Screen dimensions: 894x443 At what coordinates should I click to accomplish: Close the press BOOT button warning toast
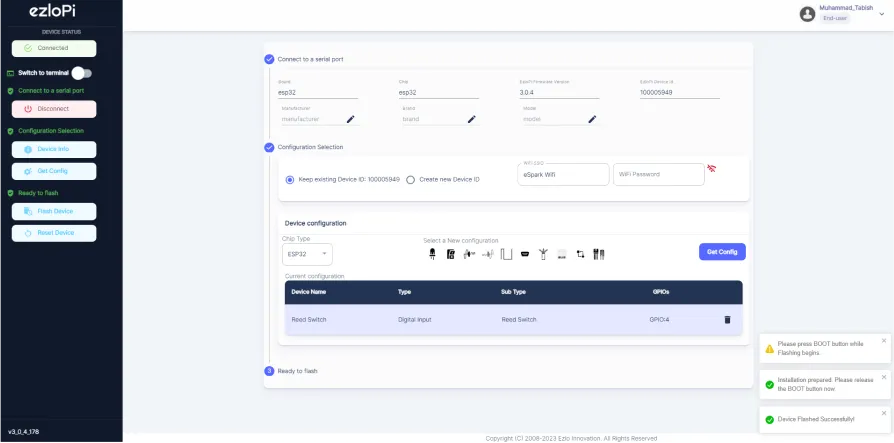[884, 341]
